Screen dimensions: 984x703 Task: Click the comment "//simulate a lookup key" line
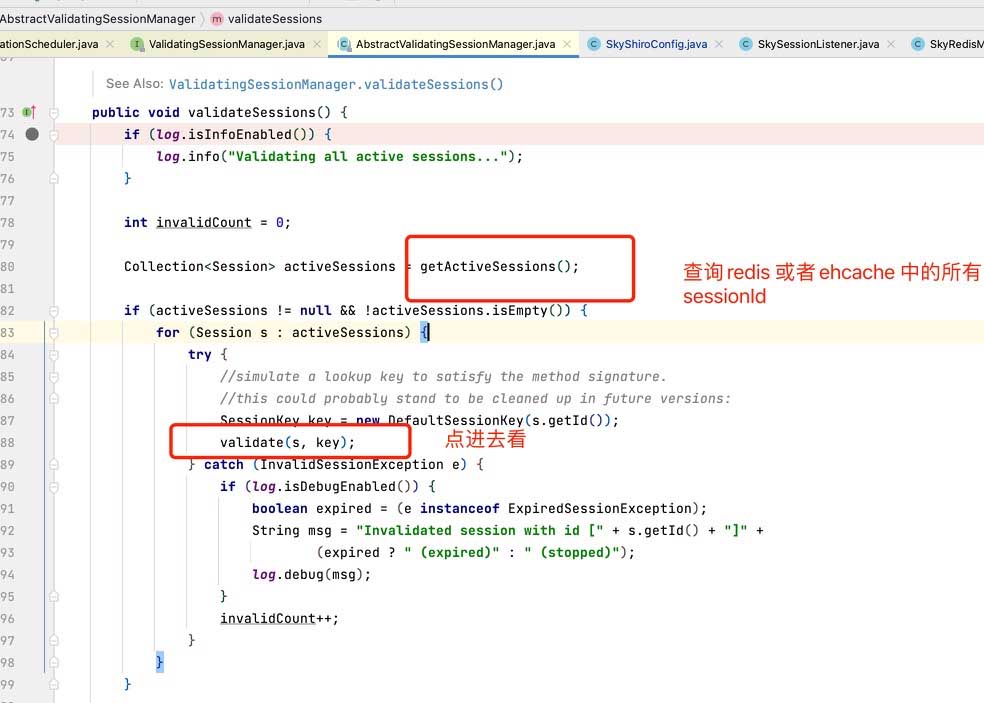tap(443, 377)
